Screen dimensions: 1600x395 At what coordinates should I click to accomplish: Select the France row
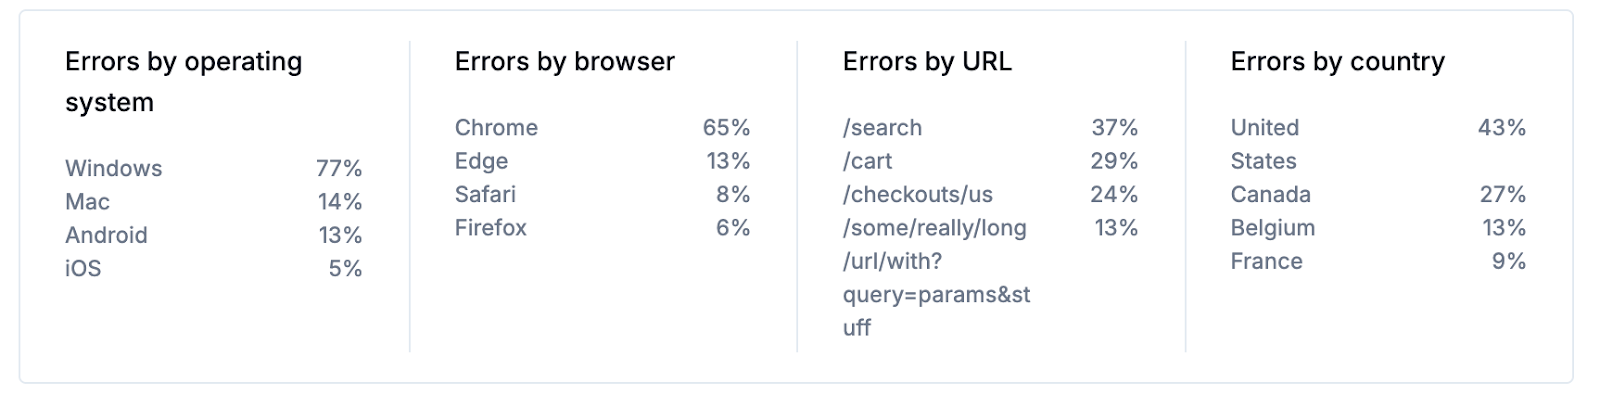1379,261
